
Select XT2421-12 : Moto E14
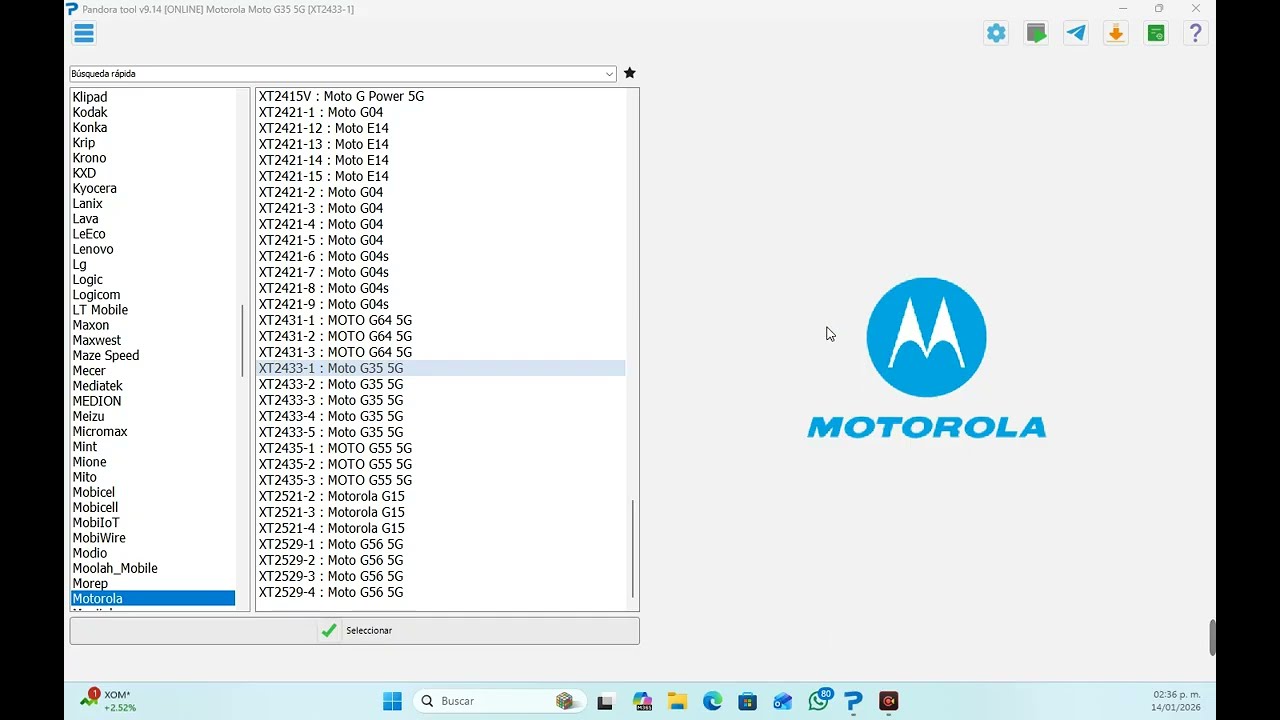click(324, 128)
